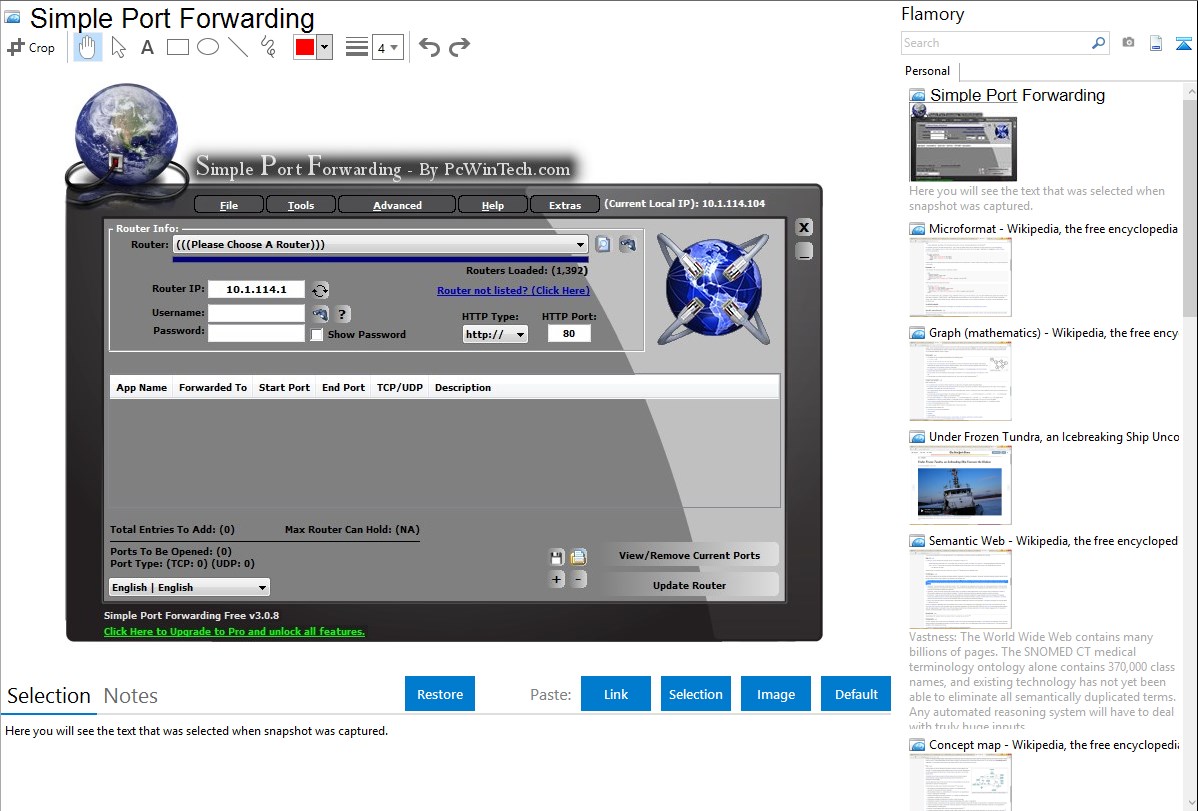The width and height of the screenshot is (1198, 811).
Task: Click the Username input field
Action: click(x=256, y=313)
